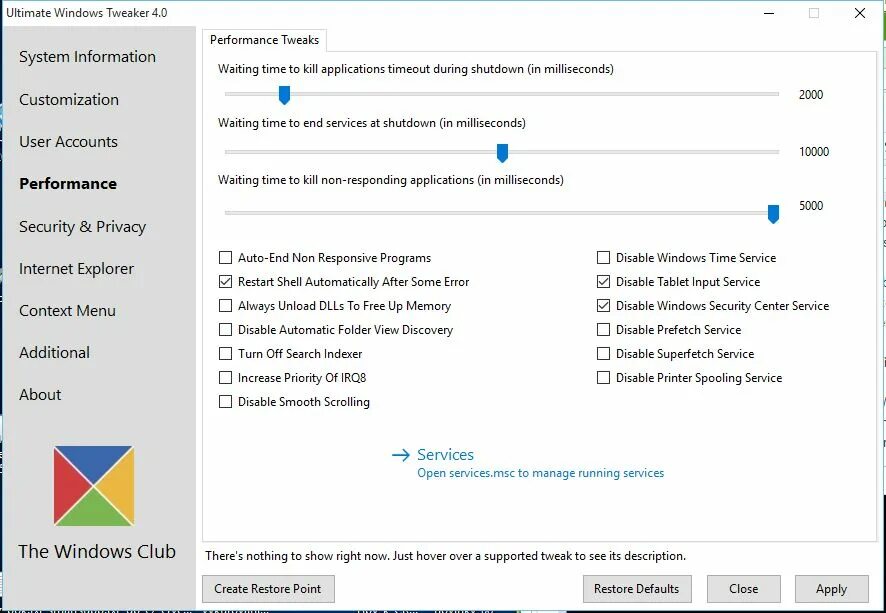
Task: Close the Ultimate Windows Tweaker window
Action: coord(860,13)
